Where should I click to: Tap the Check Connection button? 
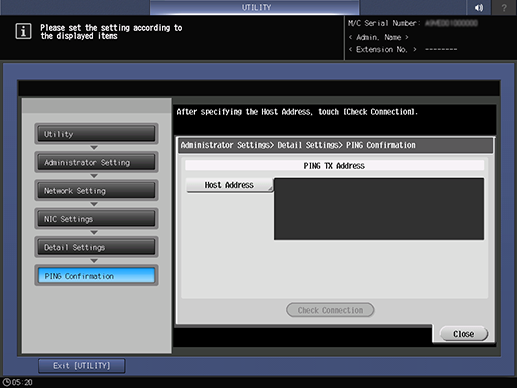click(330, 310)
